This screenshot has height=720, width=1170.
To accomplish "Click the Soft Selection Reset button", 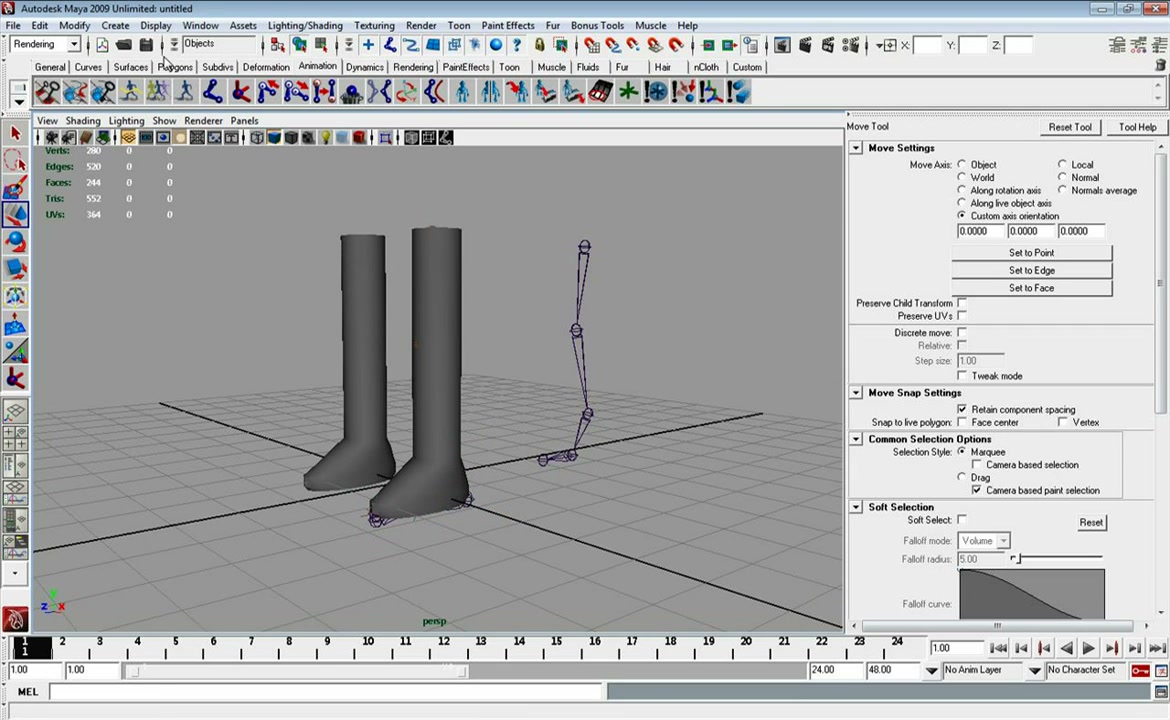I will tap(1091, 522).
